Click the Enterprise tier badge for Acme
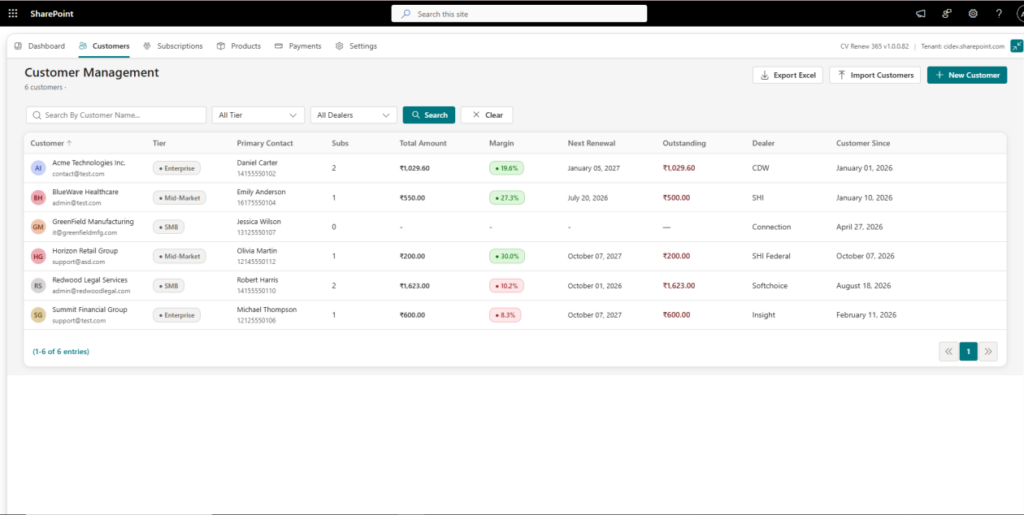The image size is (1024, 515). [x=176, y=168]
